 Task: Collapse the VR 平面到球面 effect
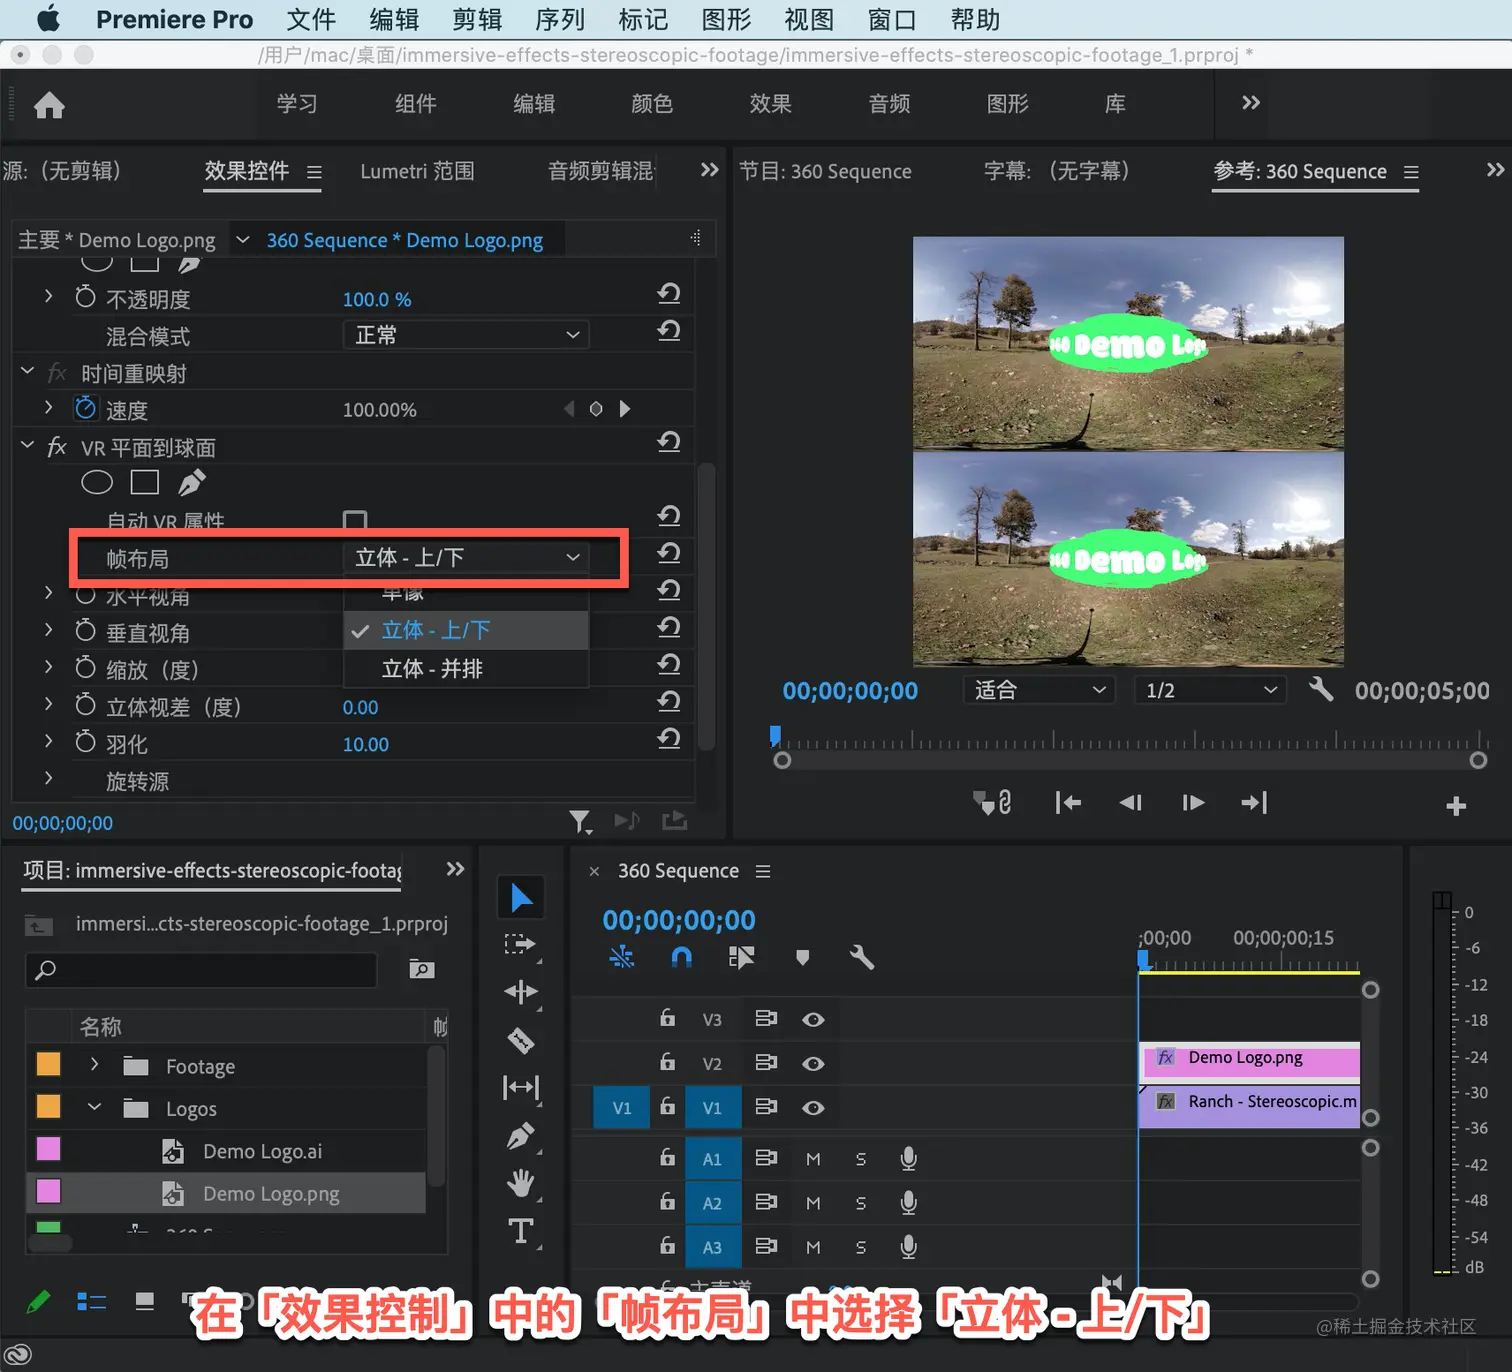pos(27,446)
